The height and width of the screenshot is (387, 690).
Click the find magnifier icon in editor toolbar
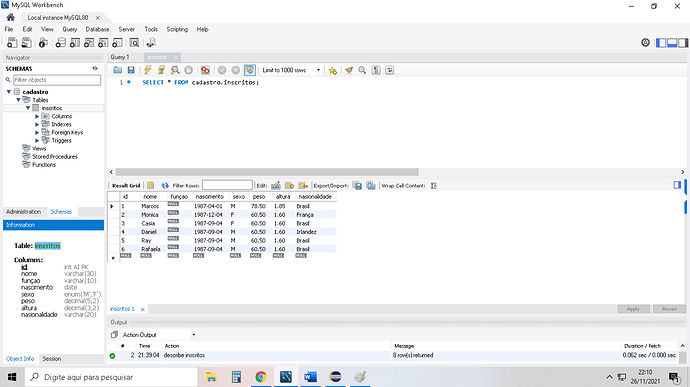click(362, 70)
